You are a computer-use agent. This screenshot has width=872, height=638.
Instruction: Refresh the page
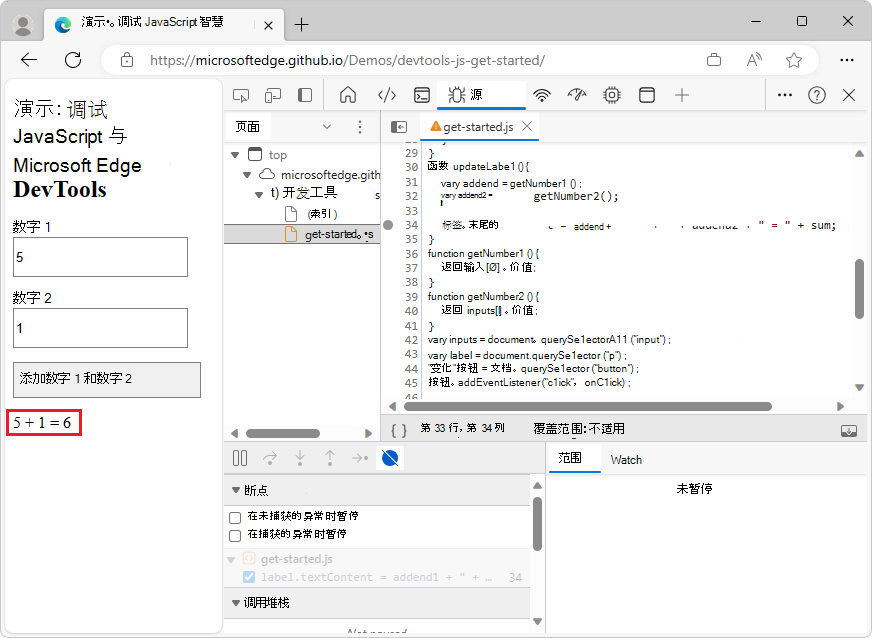tap(73, 60)
